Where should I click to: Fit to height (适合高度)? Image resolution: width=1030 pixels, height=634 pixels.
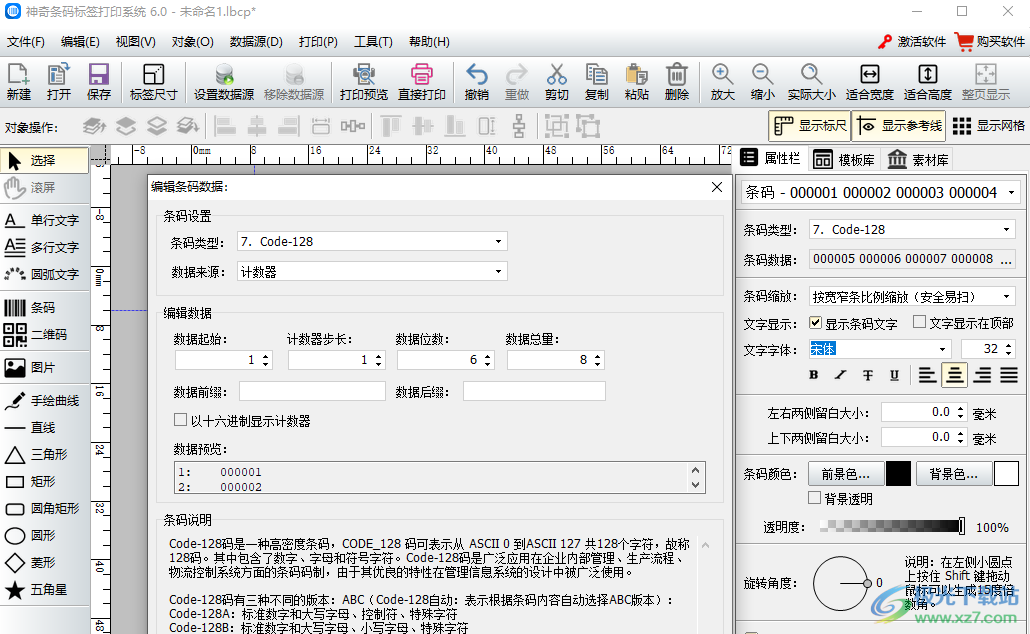928,81
